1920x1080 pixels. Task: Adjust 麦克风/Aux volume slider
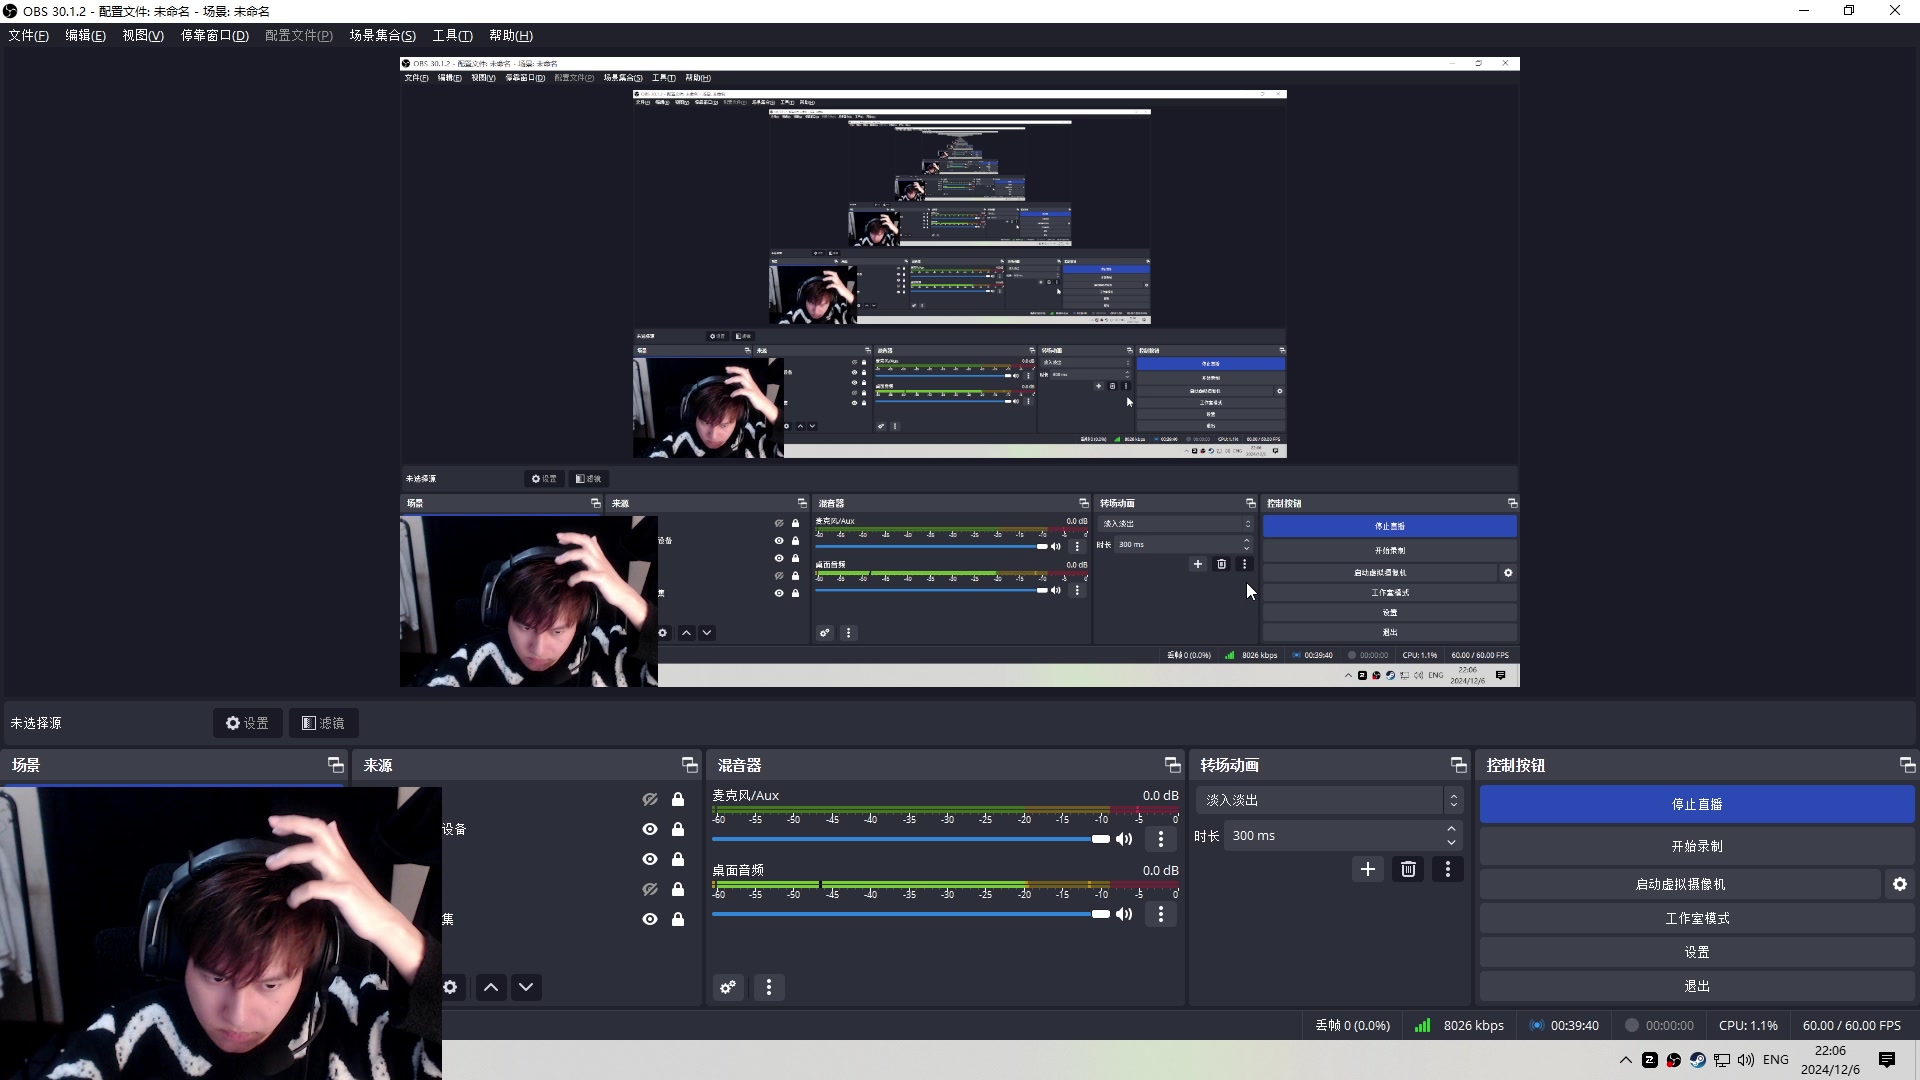click(x=911, y=839)
